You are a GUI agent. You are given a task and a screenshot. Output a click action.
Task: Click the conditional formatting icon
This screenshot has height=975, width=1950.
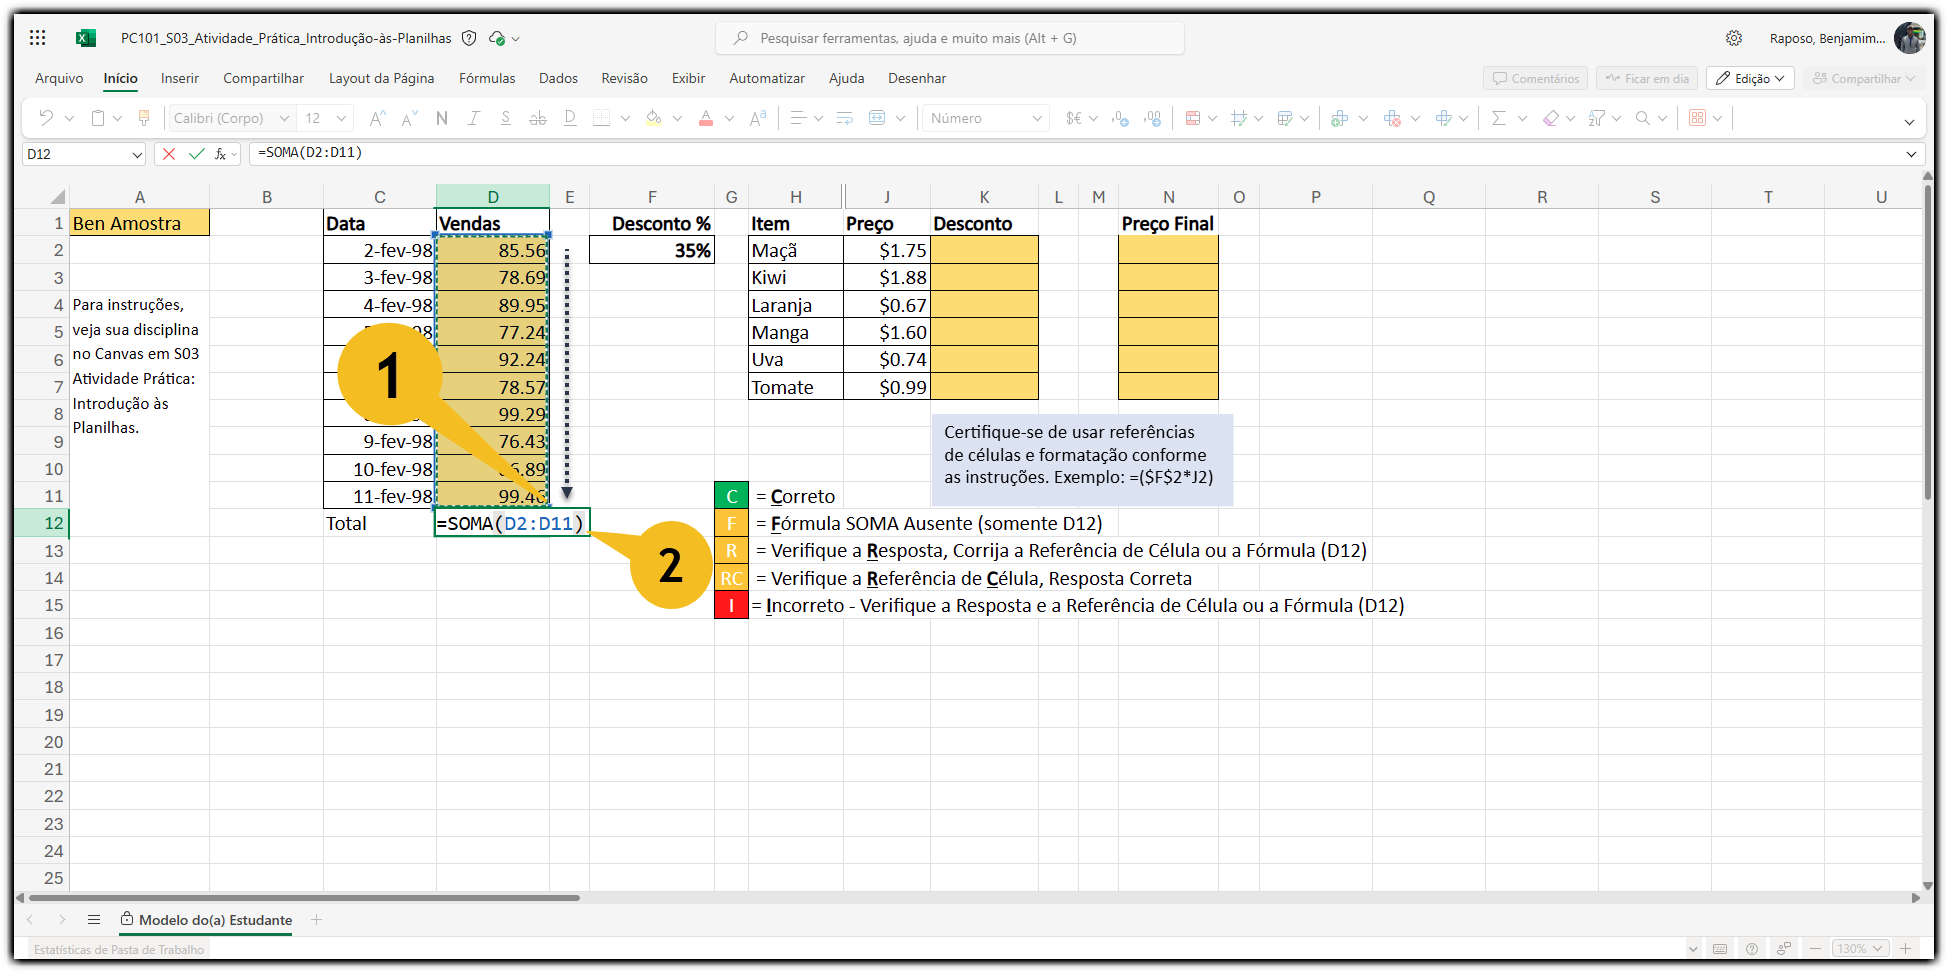pyautogui.click(x=1192, y=118)
